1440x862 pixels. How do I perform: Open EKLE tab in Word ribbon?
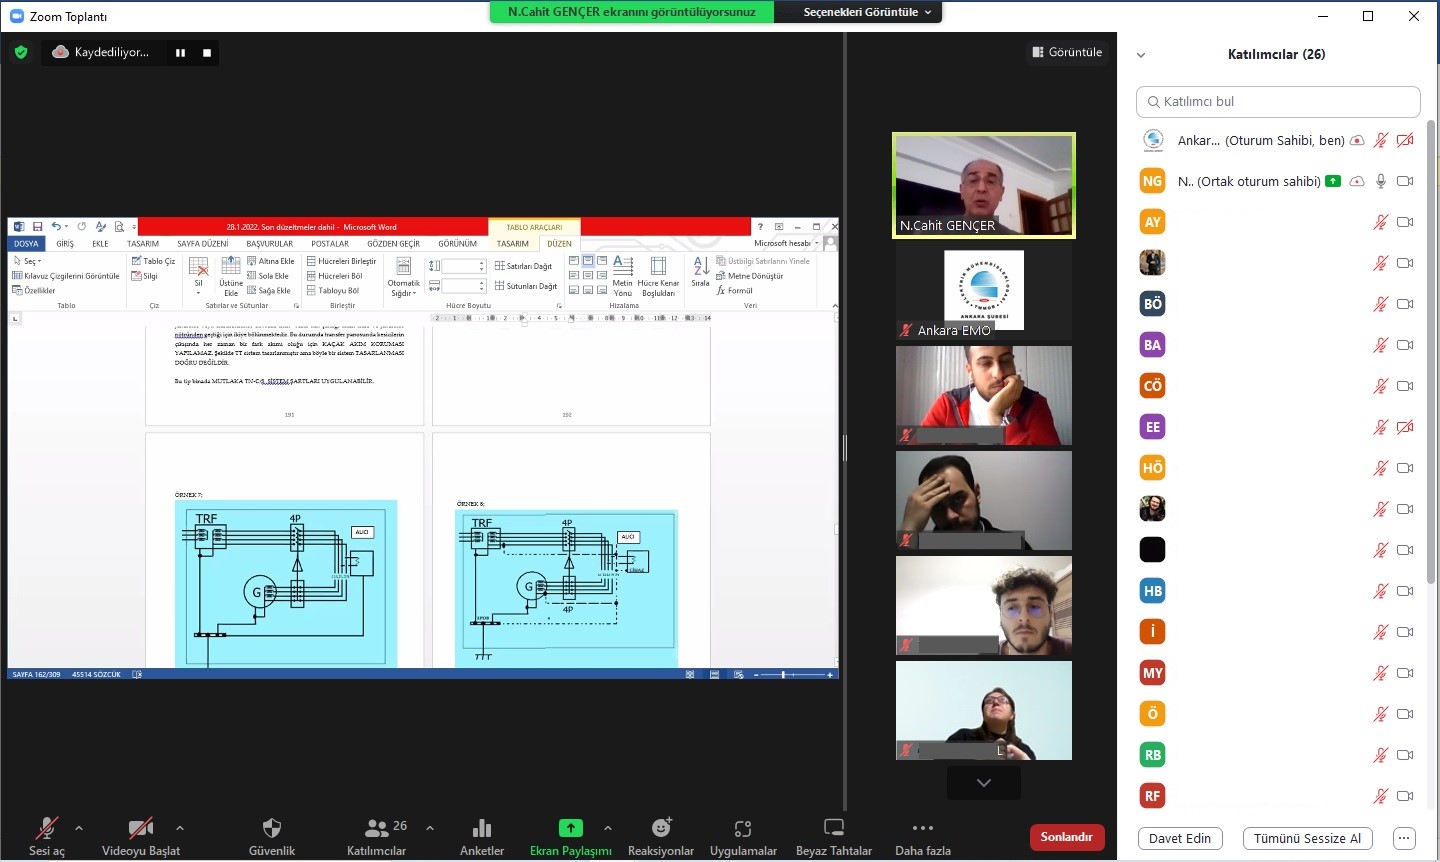100,244
